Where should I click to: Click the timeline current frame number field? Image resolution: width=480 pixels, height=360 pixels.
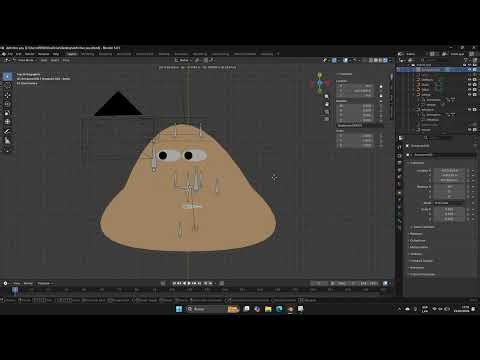[x=319, y=283]
